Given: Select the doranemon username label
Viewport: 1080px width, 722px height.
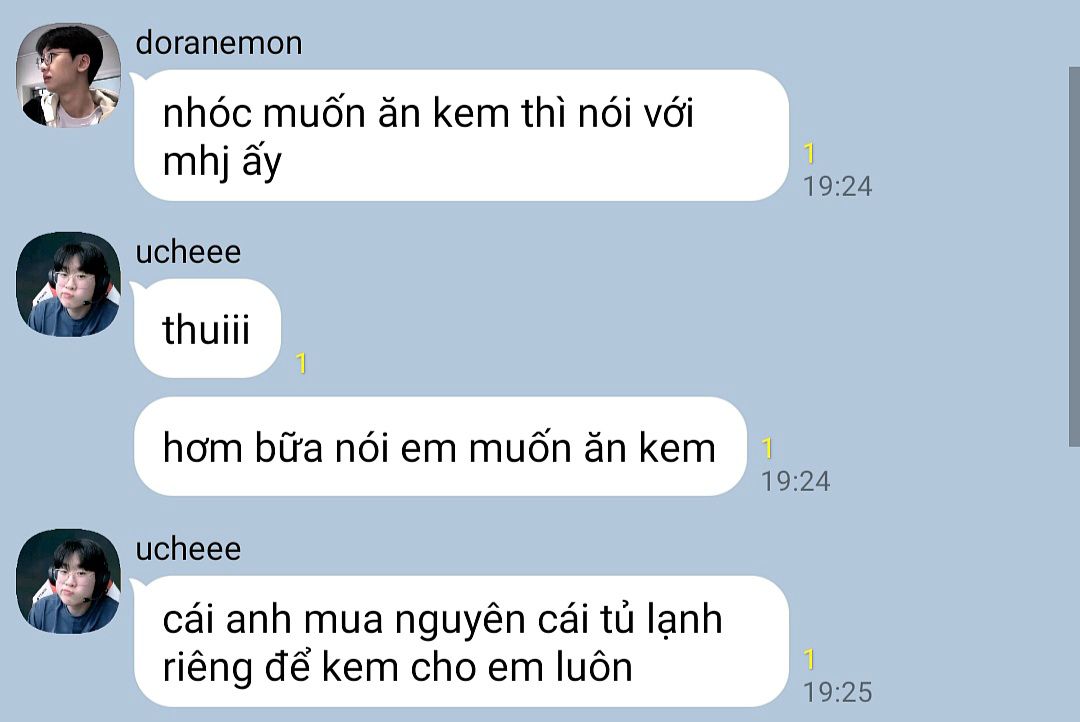Looking at the screenshot, I should [218, 43].
